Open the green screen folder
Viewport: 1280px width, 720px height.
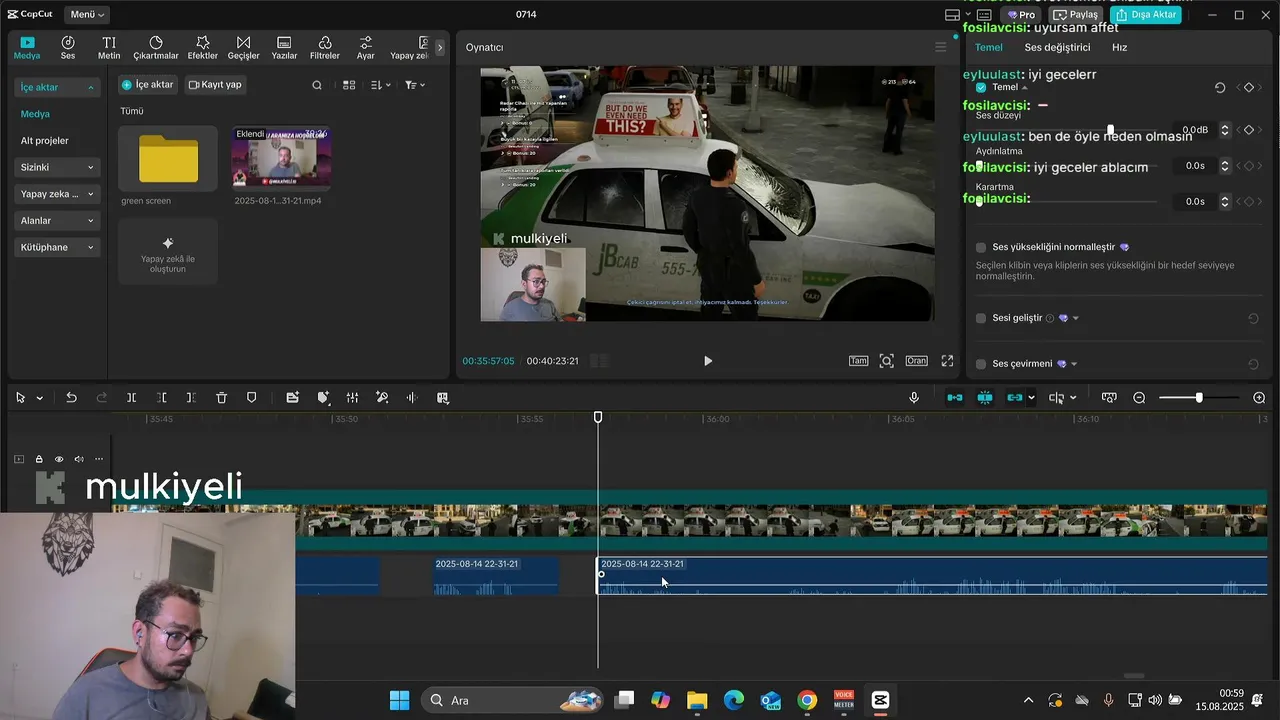point(168,159)
